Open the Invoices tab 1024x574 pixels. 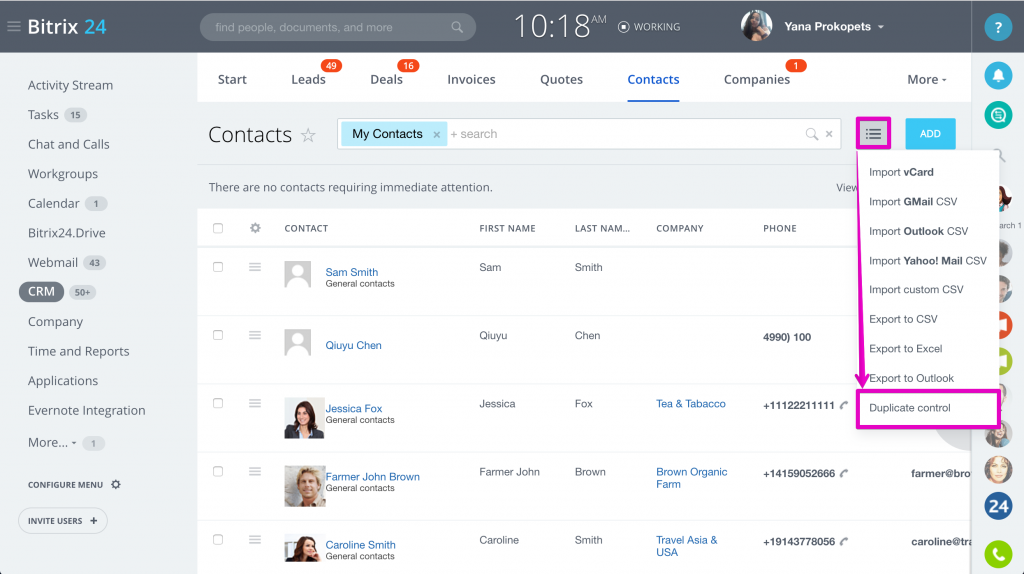point(472,79)
